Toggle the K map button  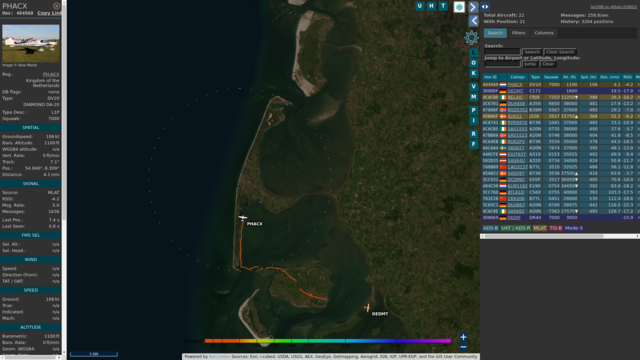(x=473, y=73)
